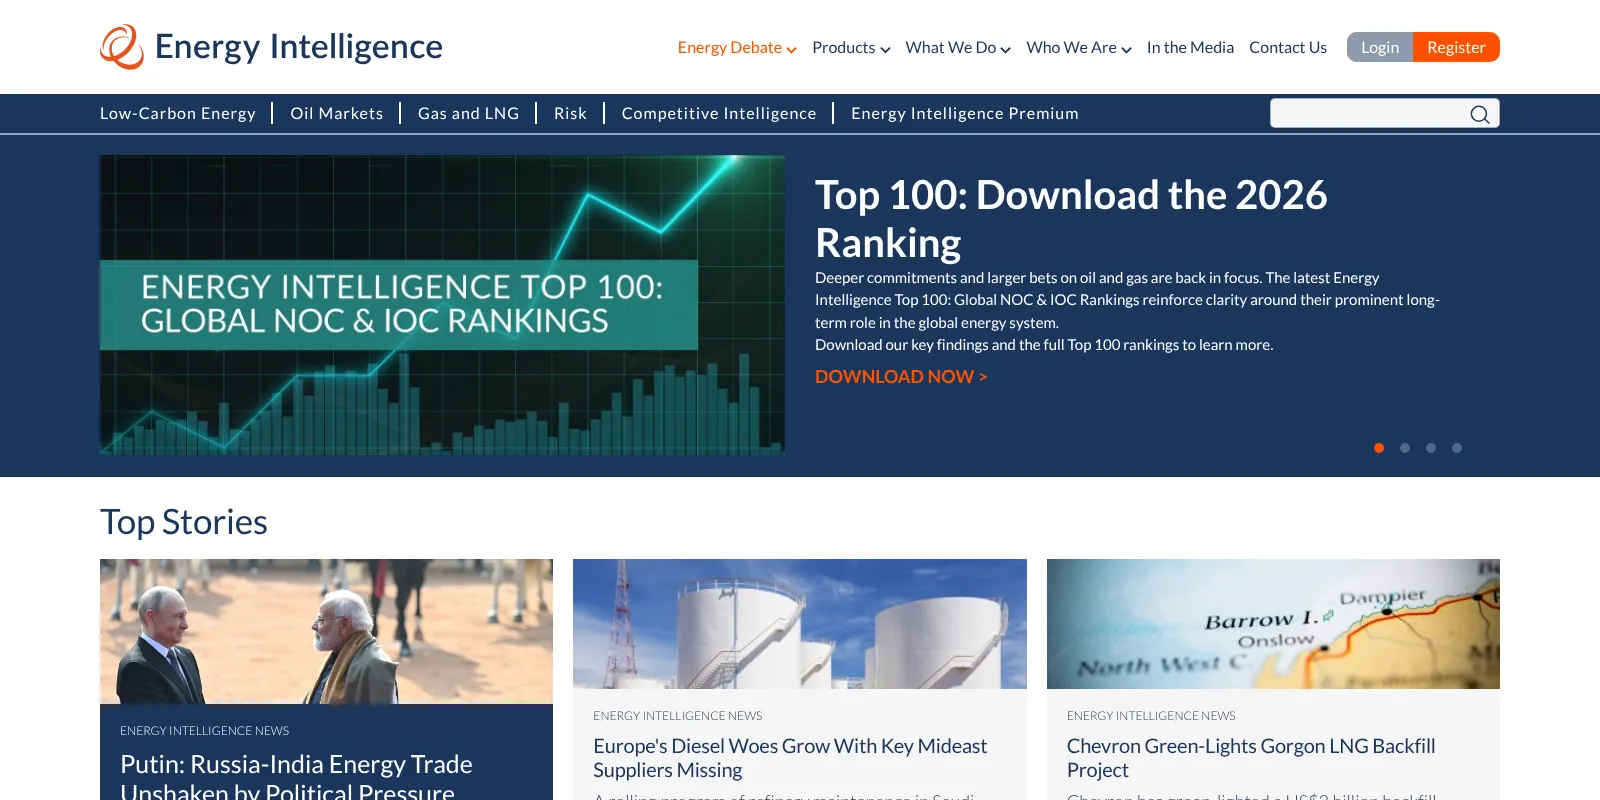This screenshot has height=800, width=1600.
Task: Click the Energy Intelligence wordmark text
Action: [x=299, y=47]
